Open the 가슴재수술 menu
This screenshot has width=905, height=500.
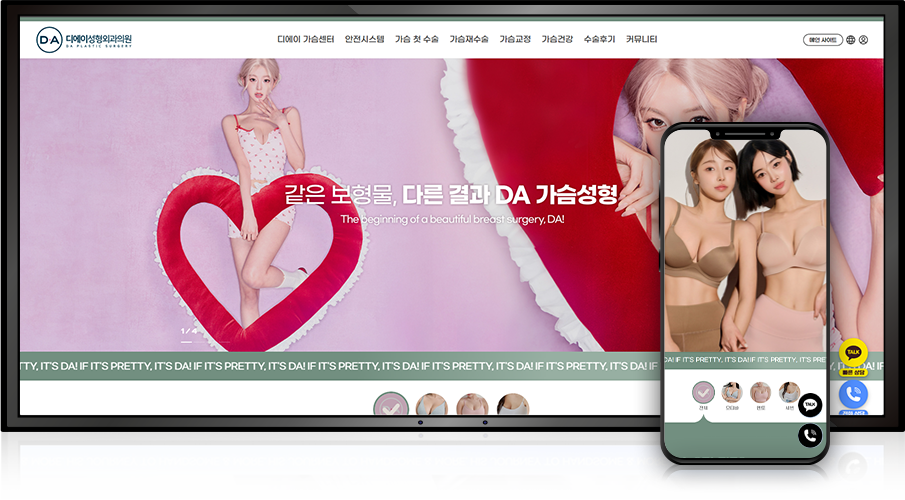click(469, 39)
